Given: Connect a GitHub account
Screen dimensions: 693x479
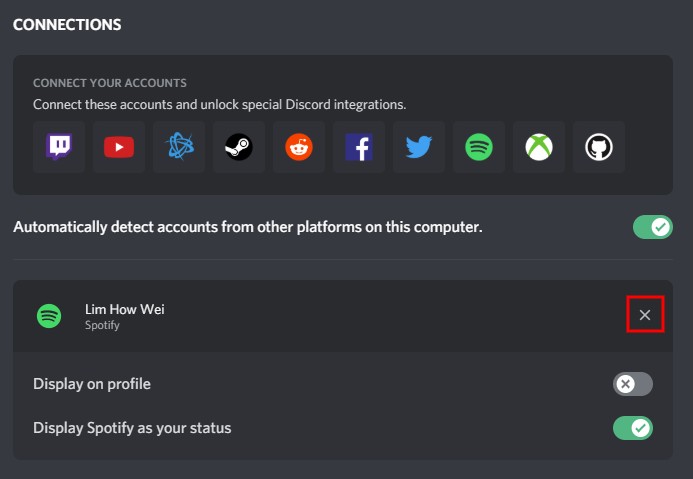Looking at the screenshot, I should click(599, 147).
